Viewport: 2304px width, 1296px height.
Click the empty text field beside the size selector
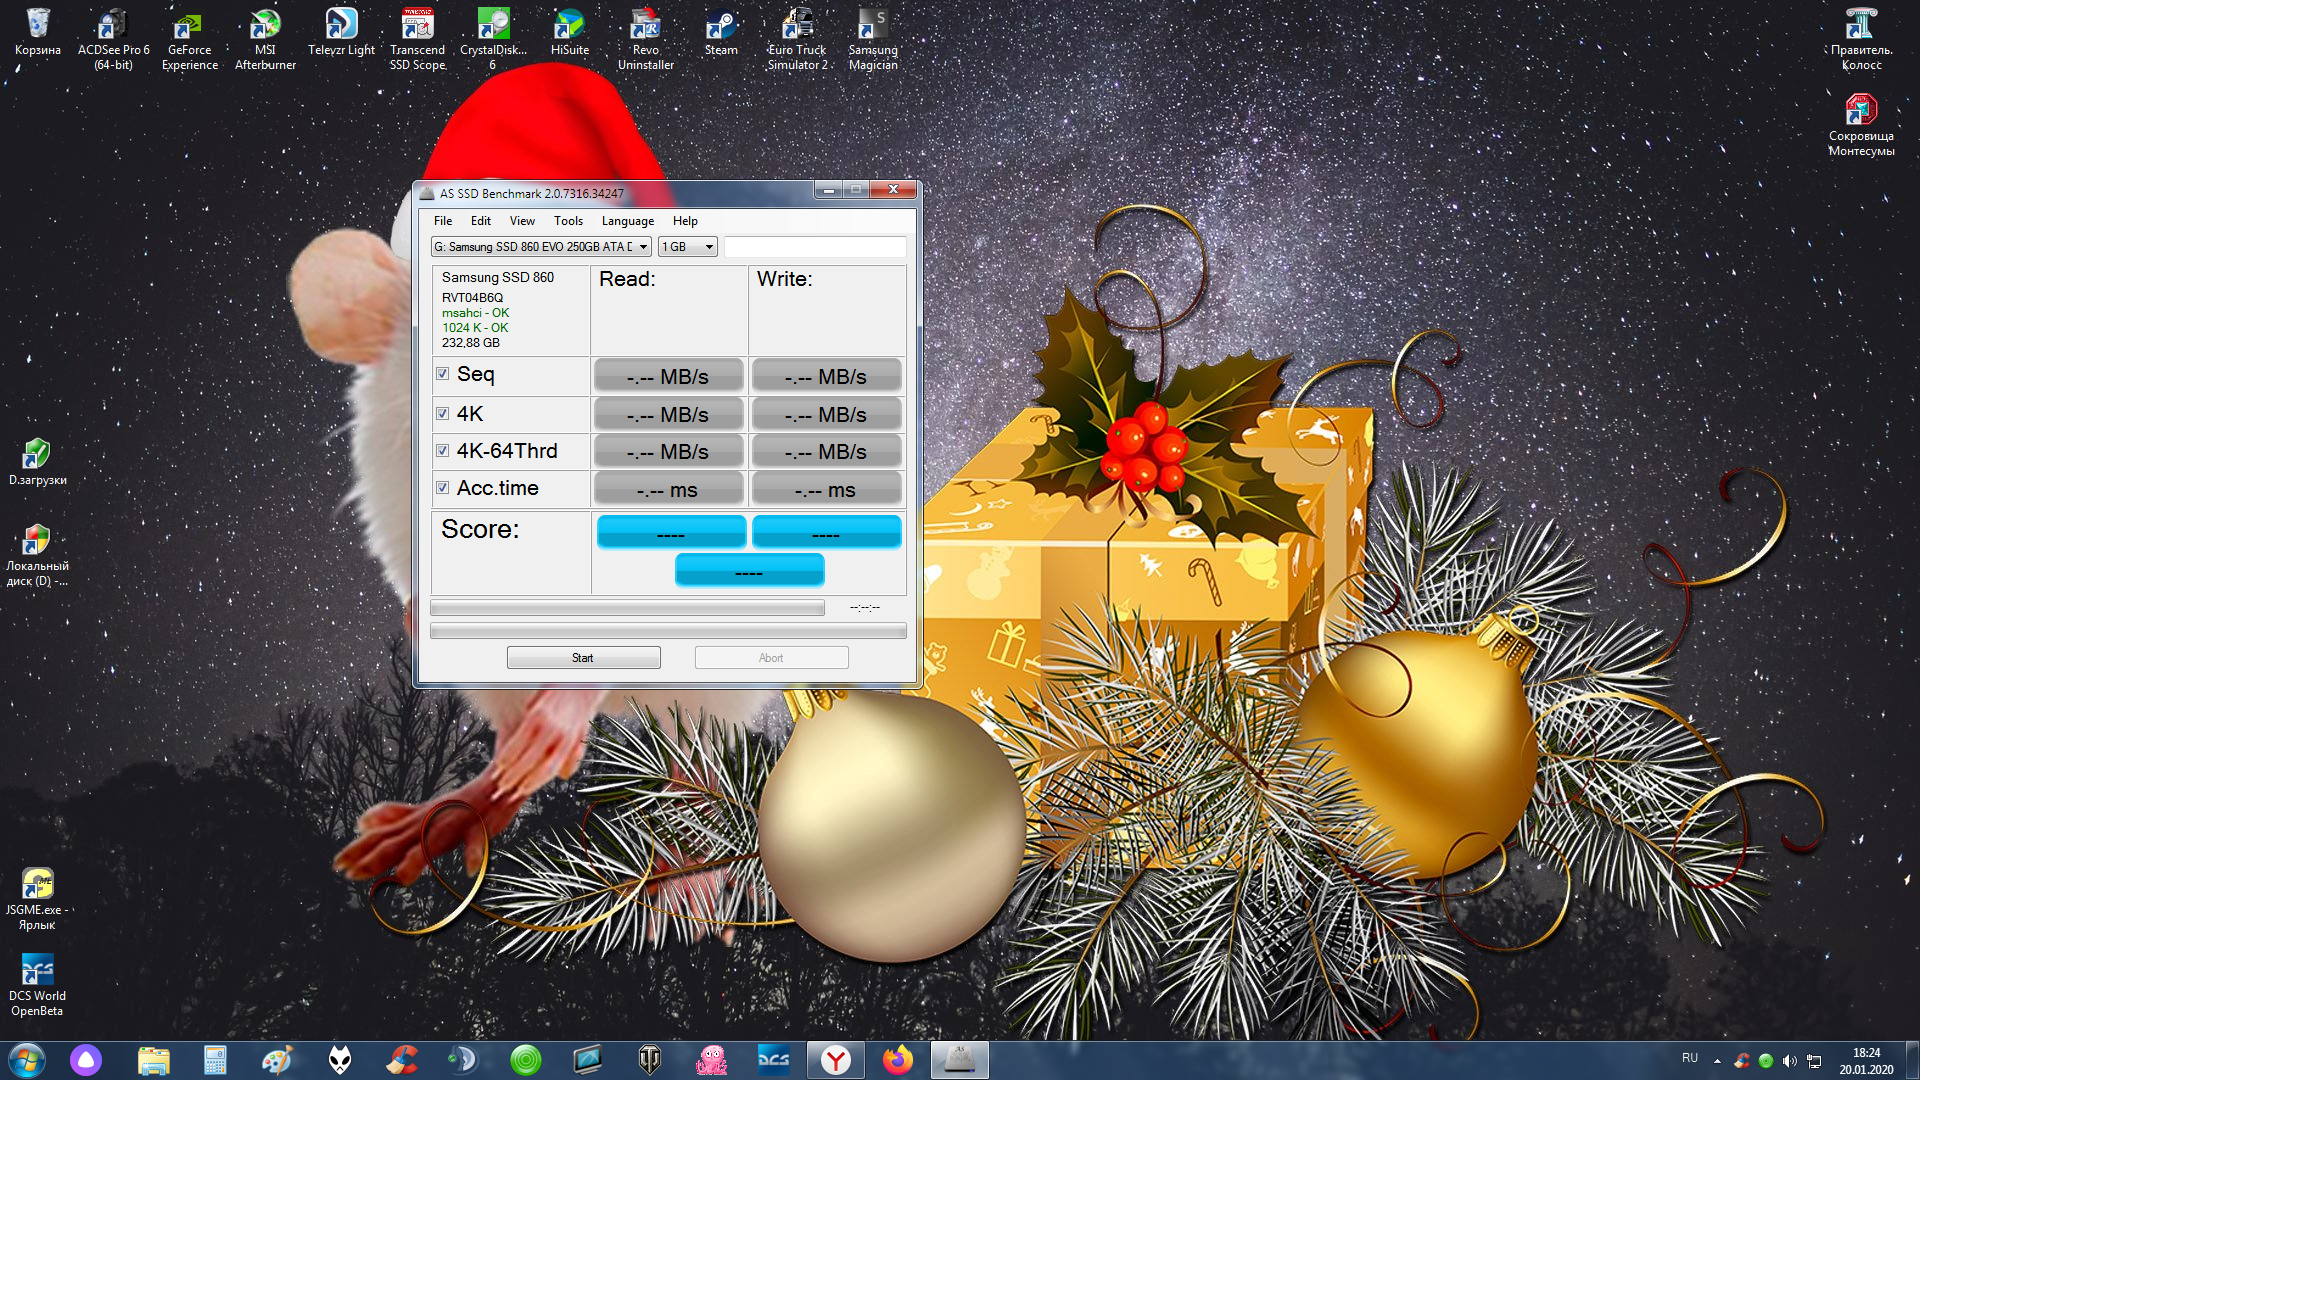point(814,247)
